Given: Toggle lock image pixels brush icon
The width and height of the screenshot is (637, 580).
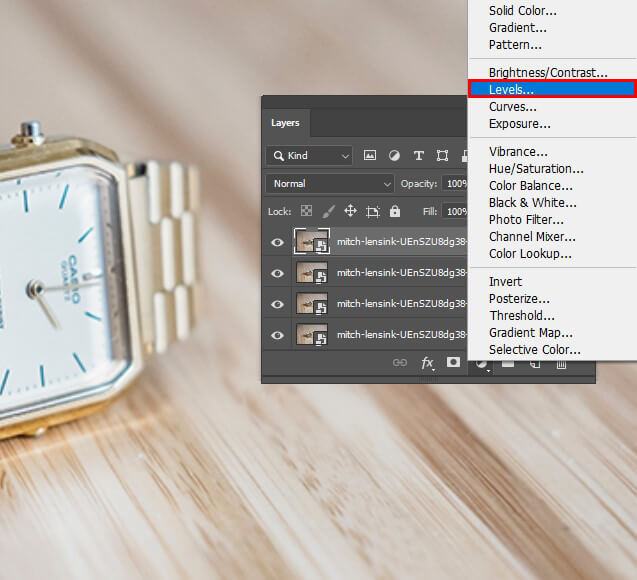Looking at the screenshot, I should click(x=328, y=211).
